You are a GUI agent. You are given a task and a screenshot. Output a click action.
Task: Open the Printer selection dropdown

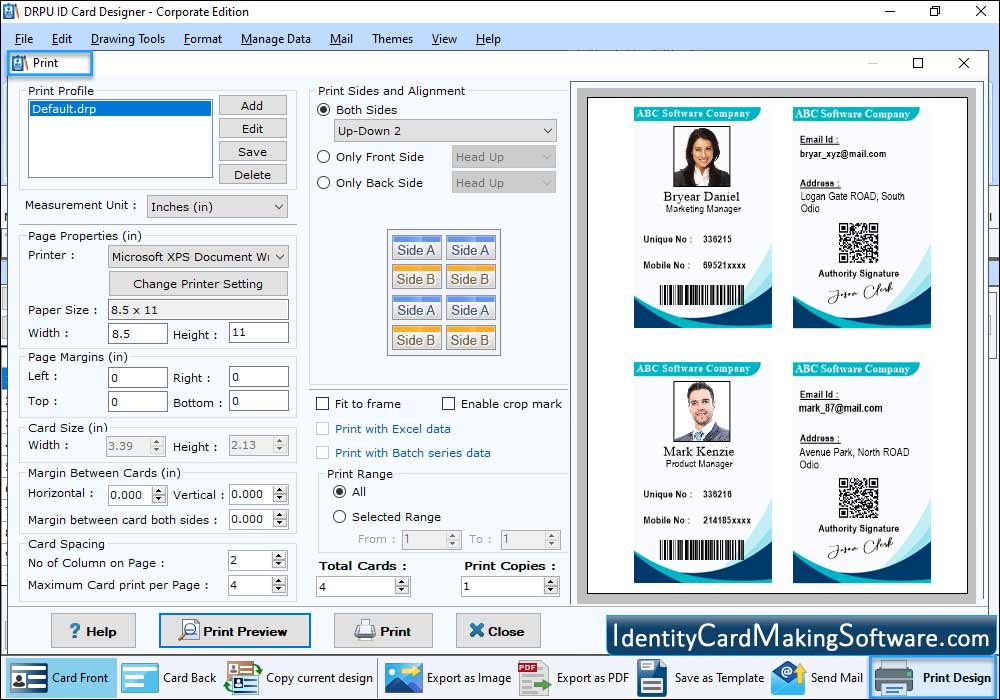pyautogui.click(x=198, y=256)
